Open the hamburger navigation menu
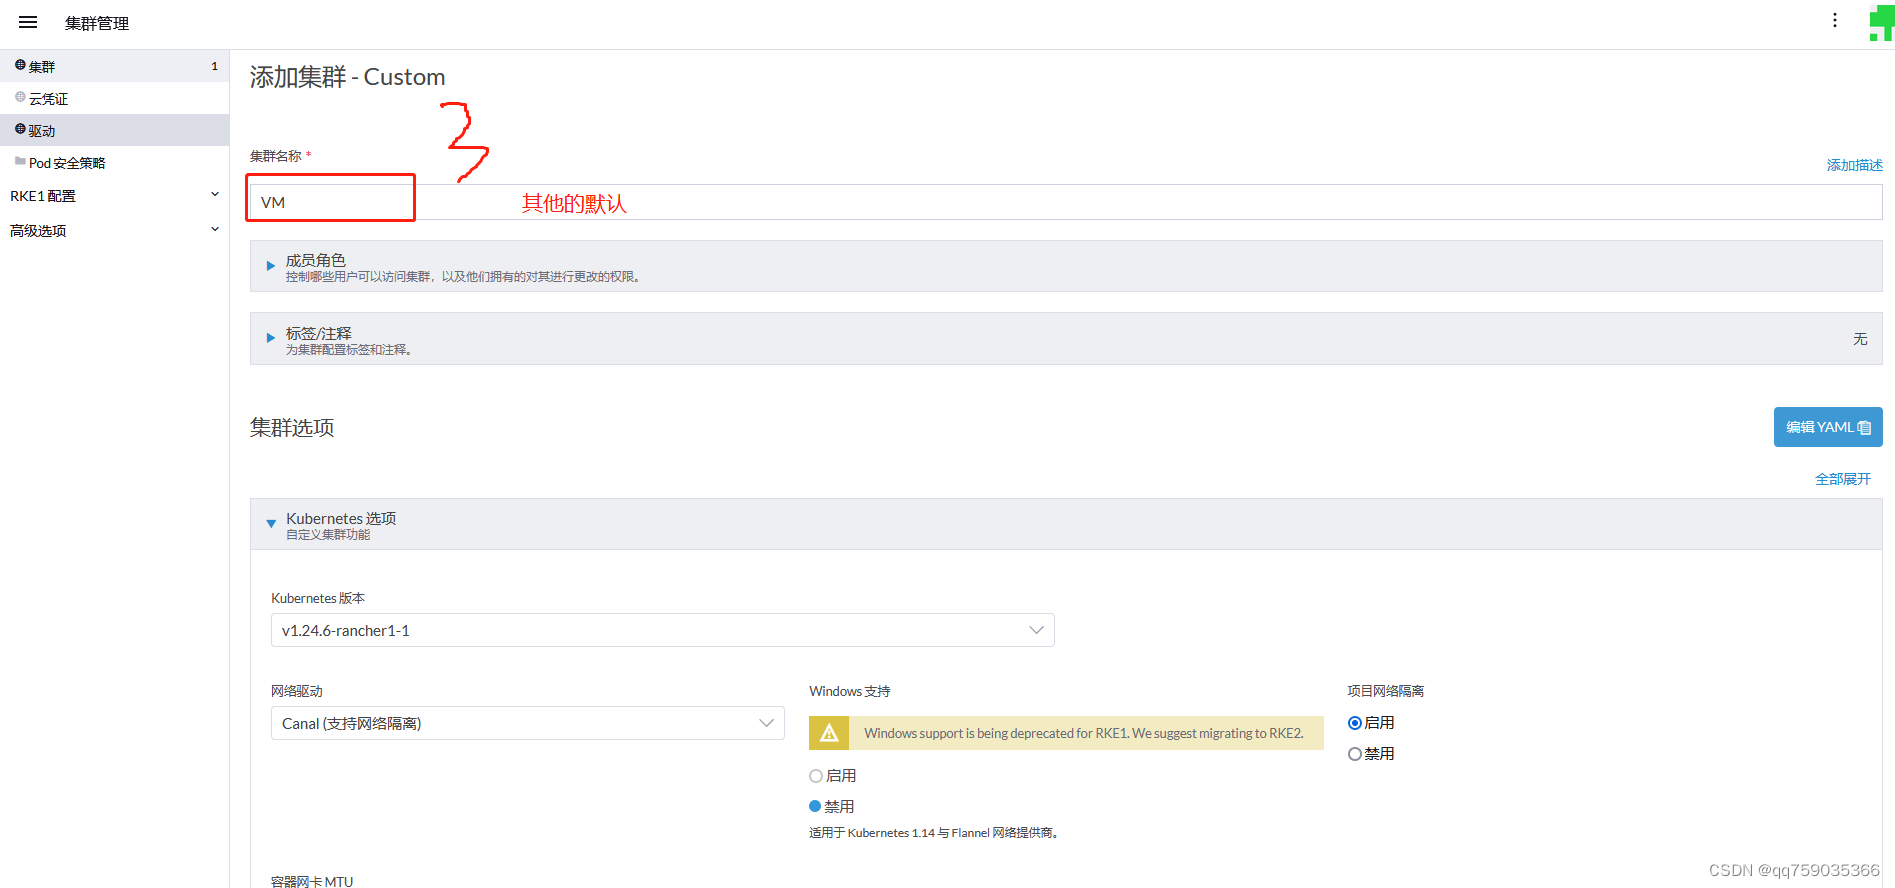The height and width of the screenshot is (888, 1895). [x=28, y=22]
